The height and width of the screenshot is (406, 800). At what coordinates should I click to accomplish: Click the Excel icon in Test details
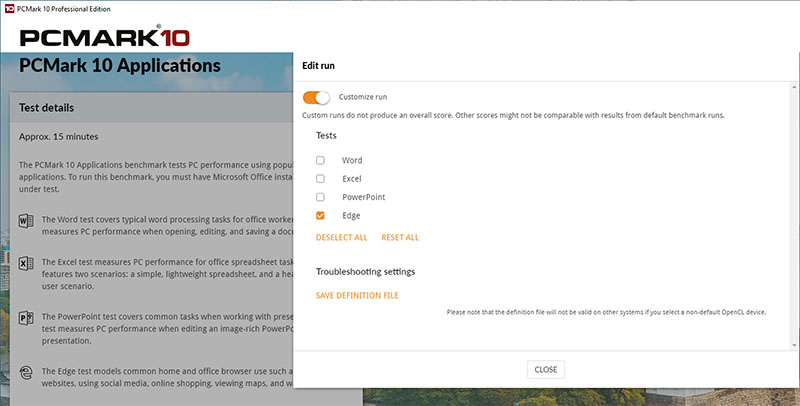(26, 263)
